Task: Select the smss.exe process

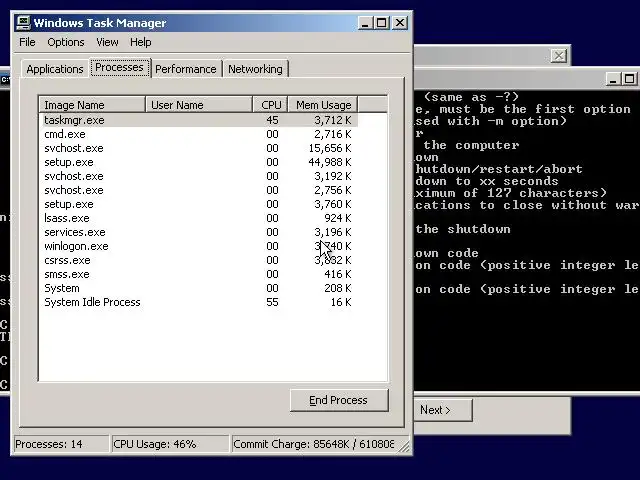Action: tap(199, 274)
